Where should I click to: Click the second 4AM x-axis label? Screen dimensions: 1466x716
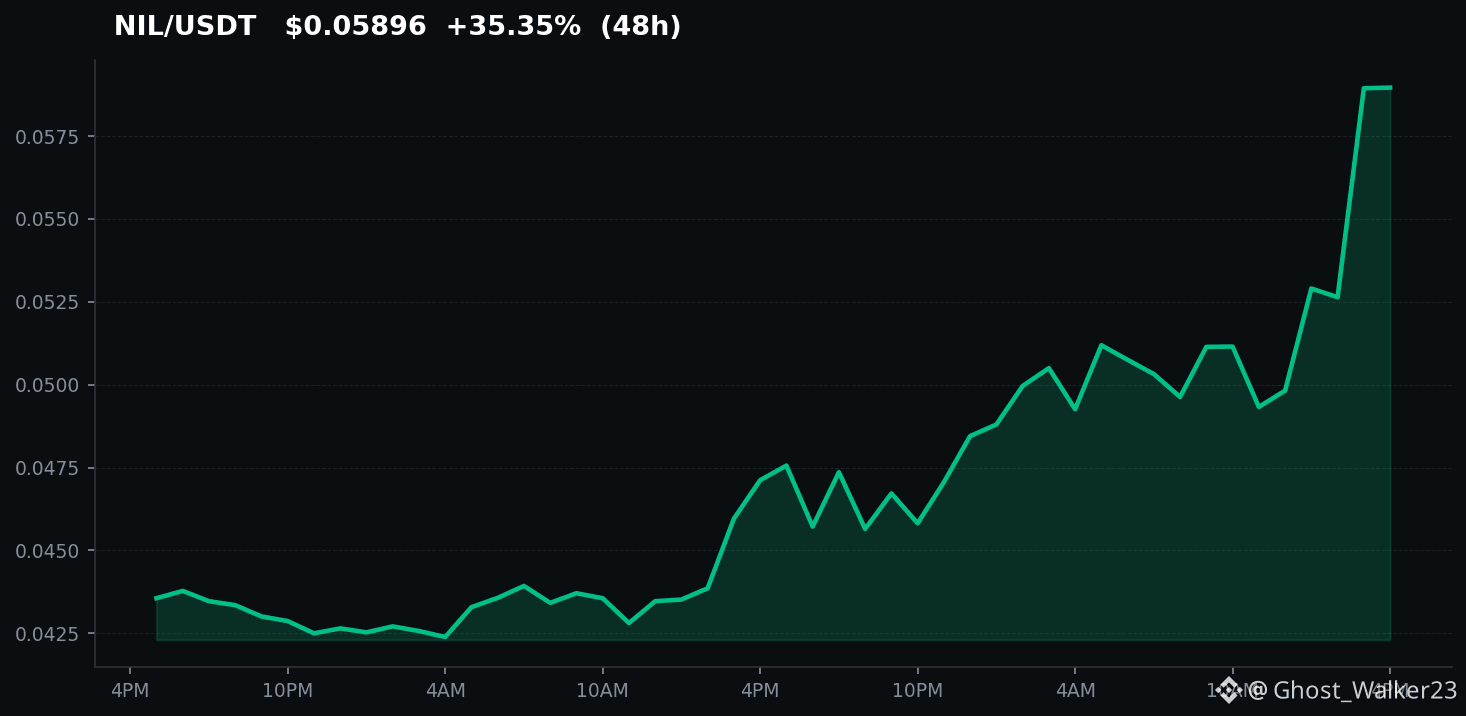point(1075,691)
